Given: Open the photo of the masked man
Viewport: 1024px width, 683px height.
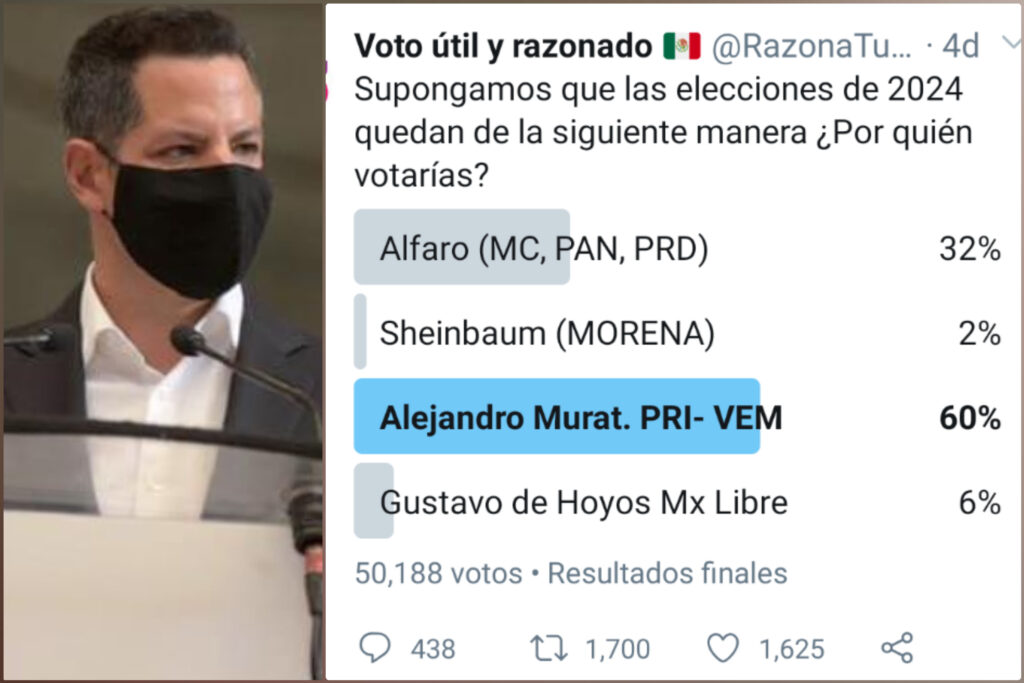Looking at the screenshot, I should [x=163, y=342].
